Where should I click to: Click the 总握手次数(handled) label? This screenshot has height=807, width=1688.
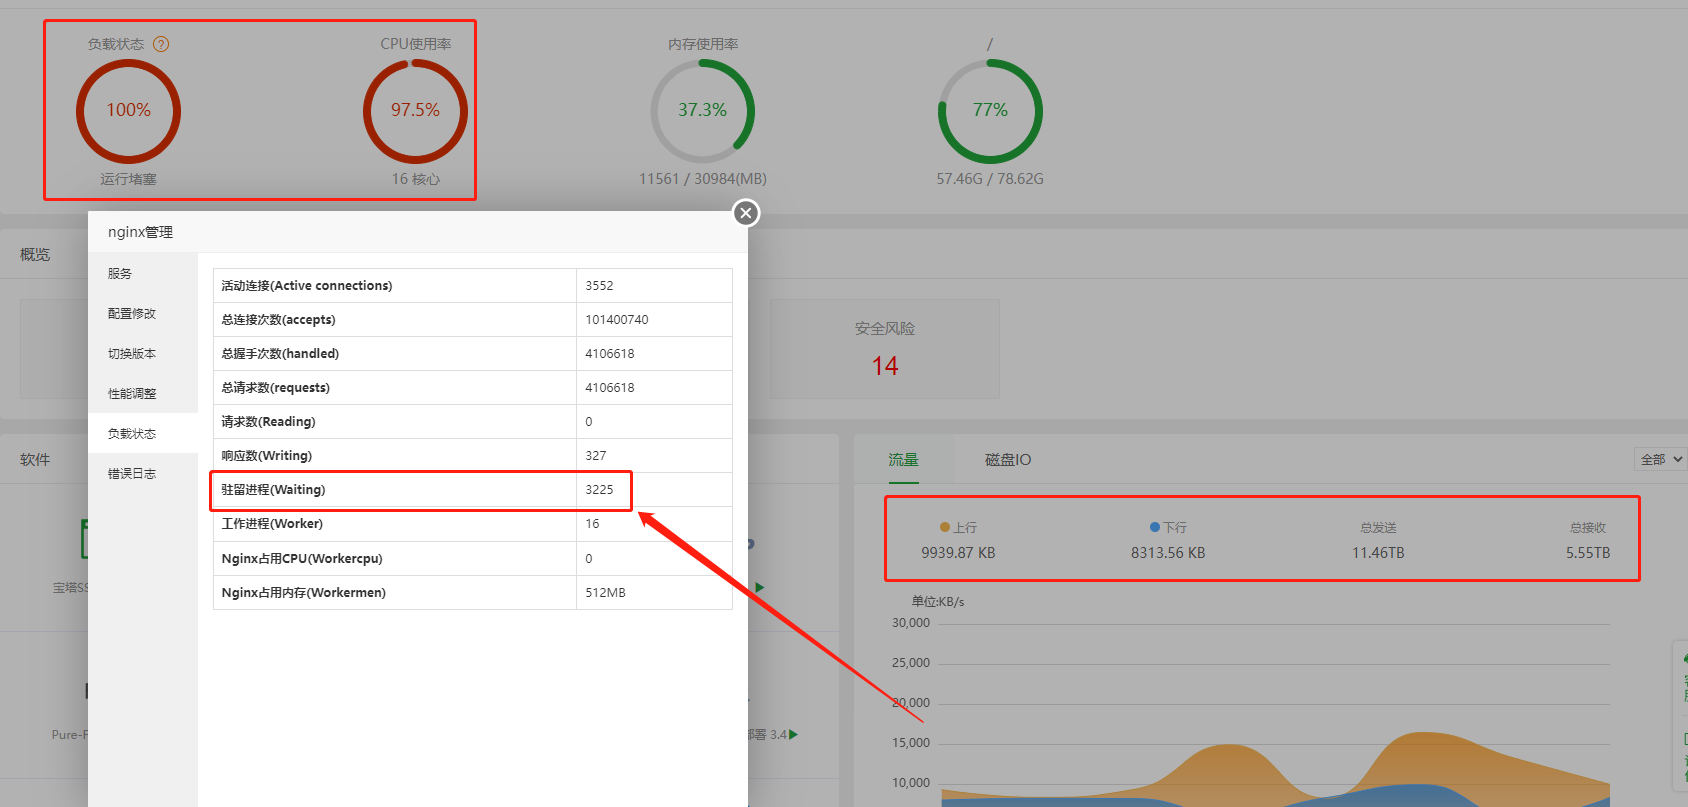click(x=280, y=354)
